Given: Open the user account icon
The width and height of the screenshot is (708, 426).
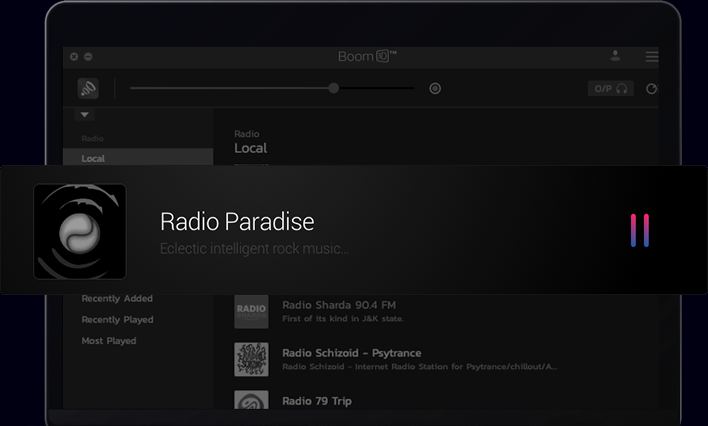Looking at the screenshot, I should coord(615,56).
